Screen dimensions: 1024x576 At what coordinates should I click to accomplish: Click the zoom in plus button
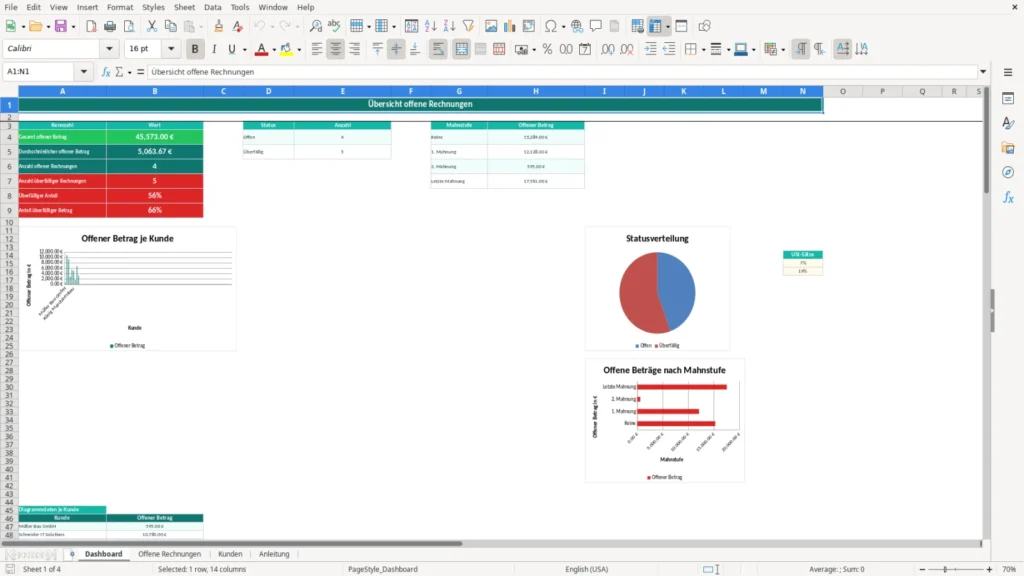click(989, 569)
